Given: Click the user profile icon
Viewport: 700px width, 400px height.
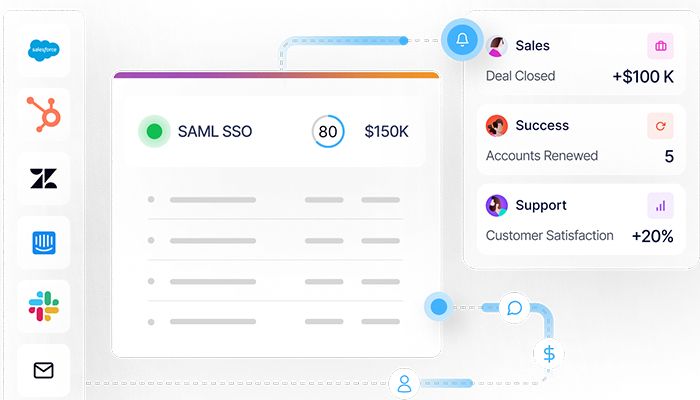Looking at the screenshot, I should 404,383.
